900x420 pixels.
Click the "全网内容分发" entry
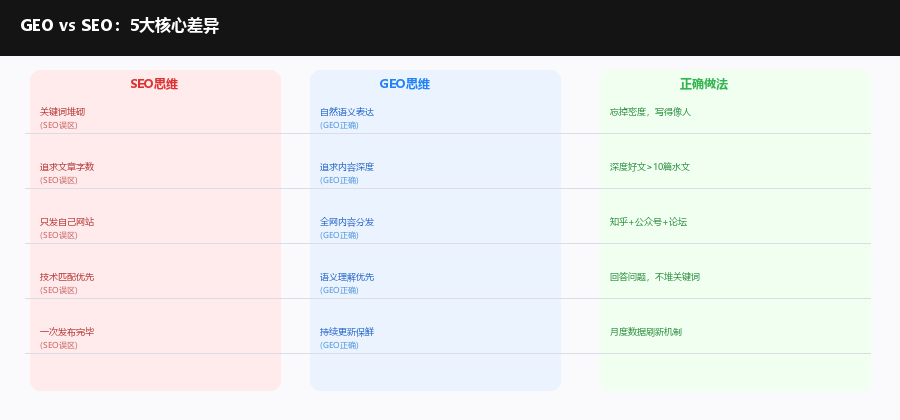(347, 222)
